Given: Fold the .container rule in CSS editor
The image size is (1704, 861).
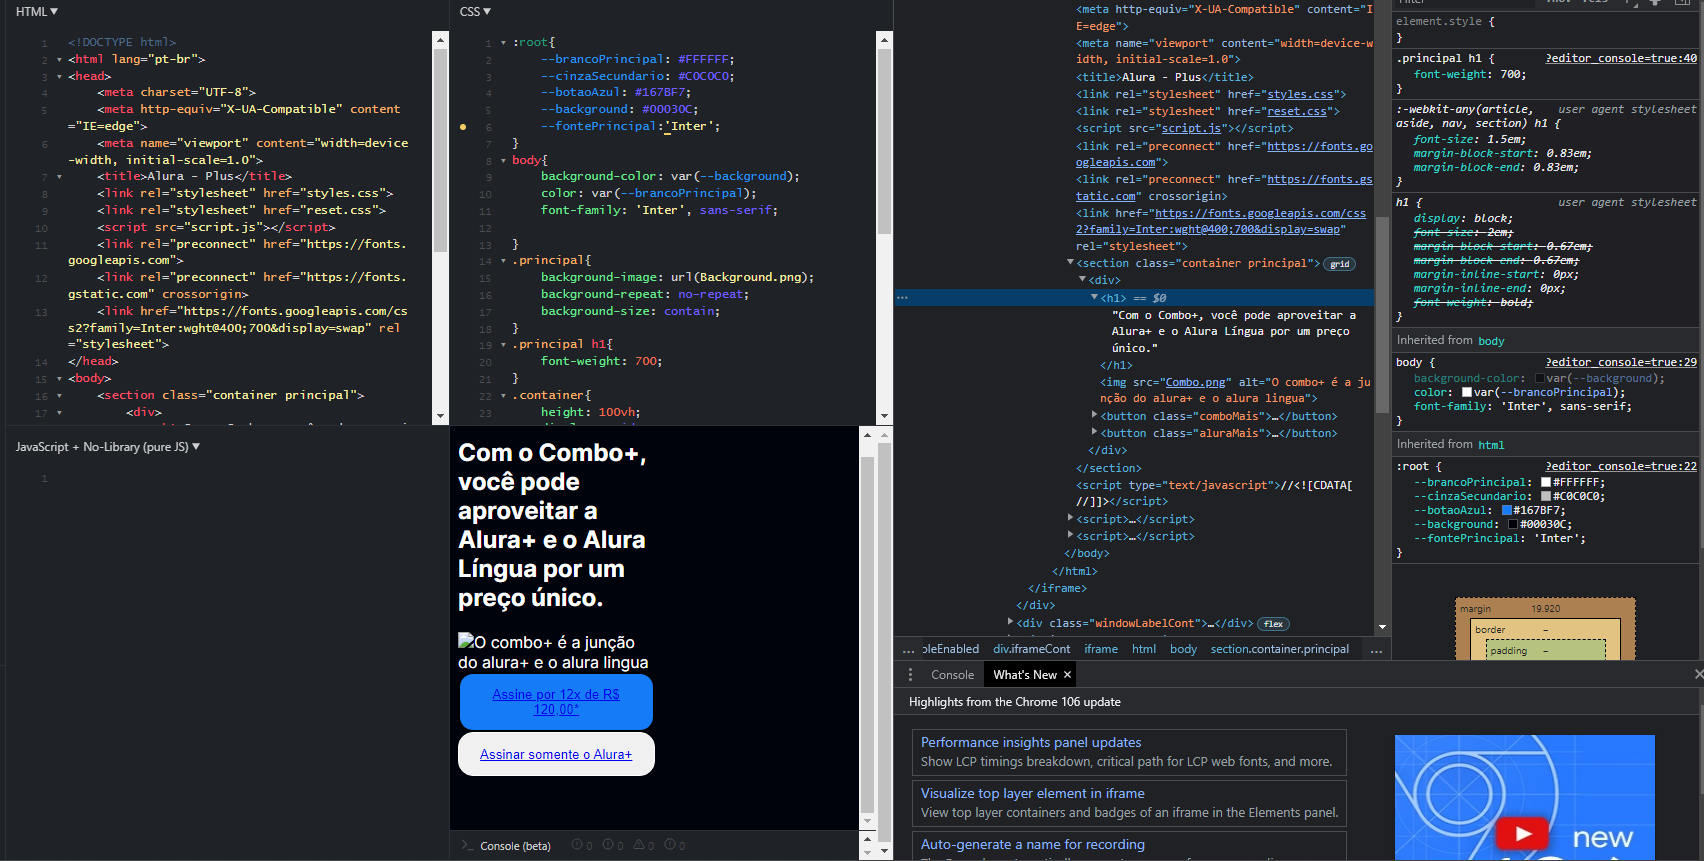Looking at the screenshot, I should [503, 396].
